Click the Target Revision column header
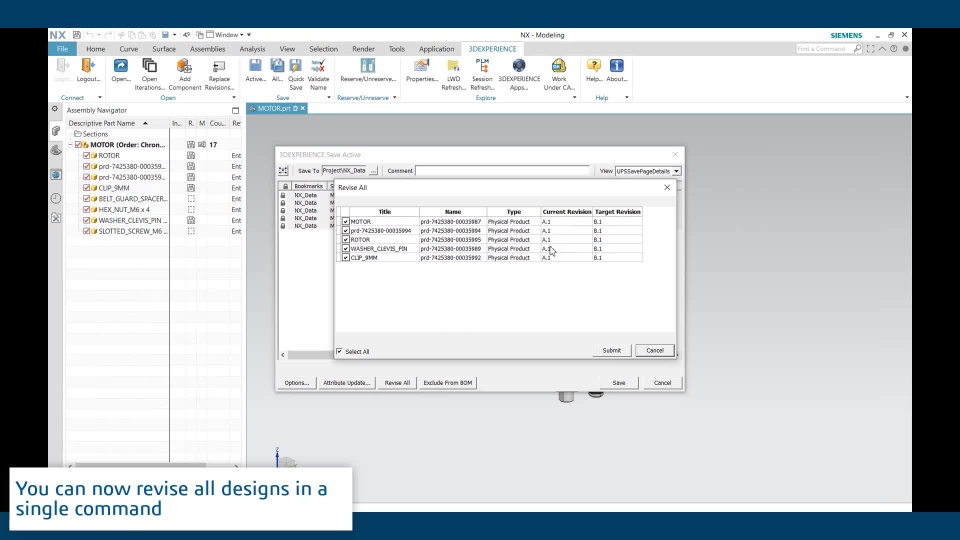This screenshot has width=960, height=540. click(617, 212)
